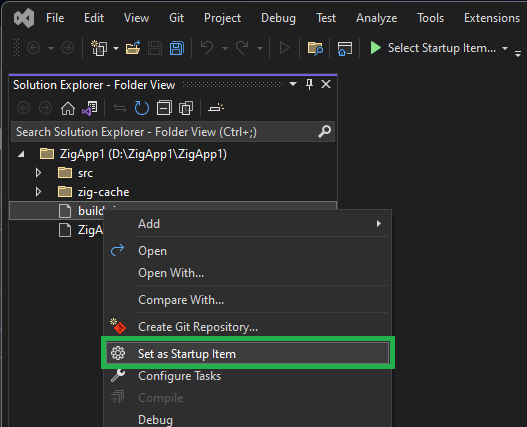Click the Collapse All icon in Solution Explorer
527x427 pixels.
[x=164, y=108]
